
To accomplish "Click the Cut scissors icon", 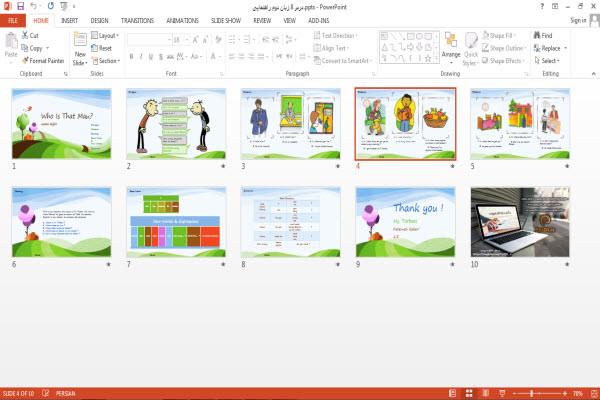I will click(25, 35).
